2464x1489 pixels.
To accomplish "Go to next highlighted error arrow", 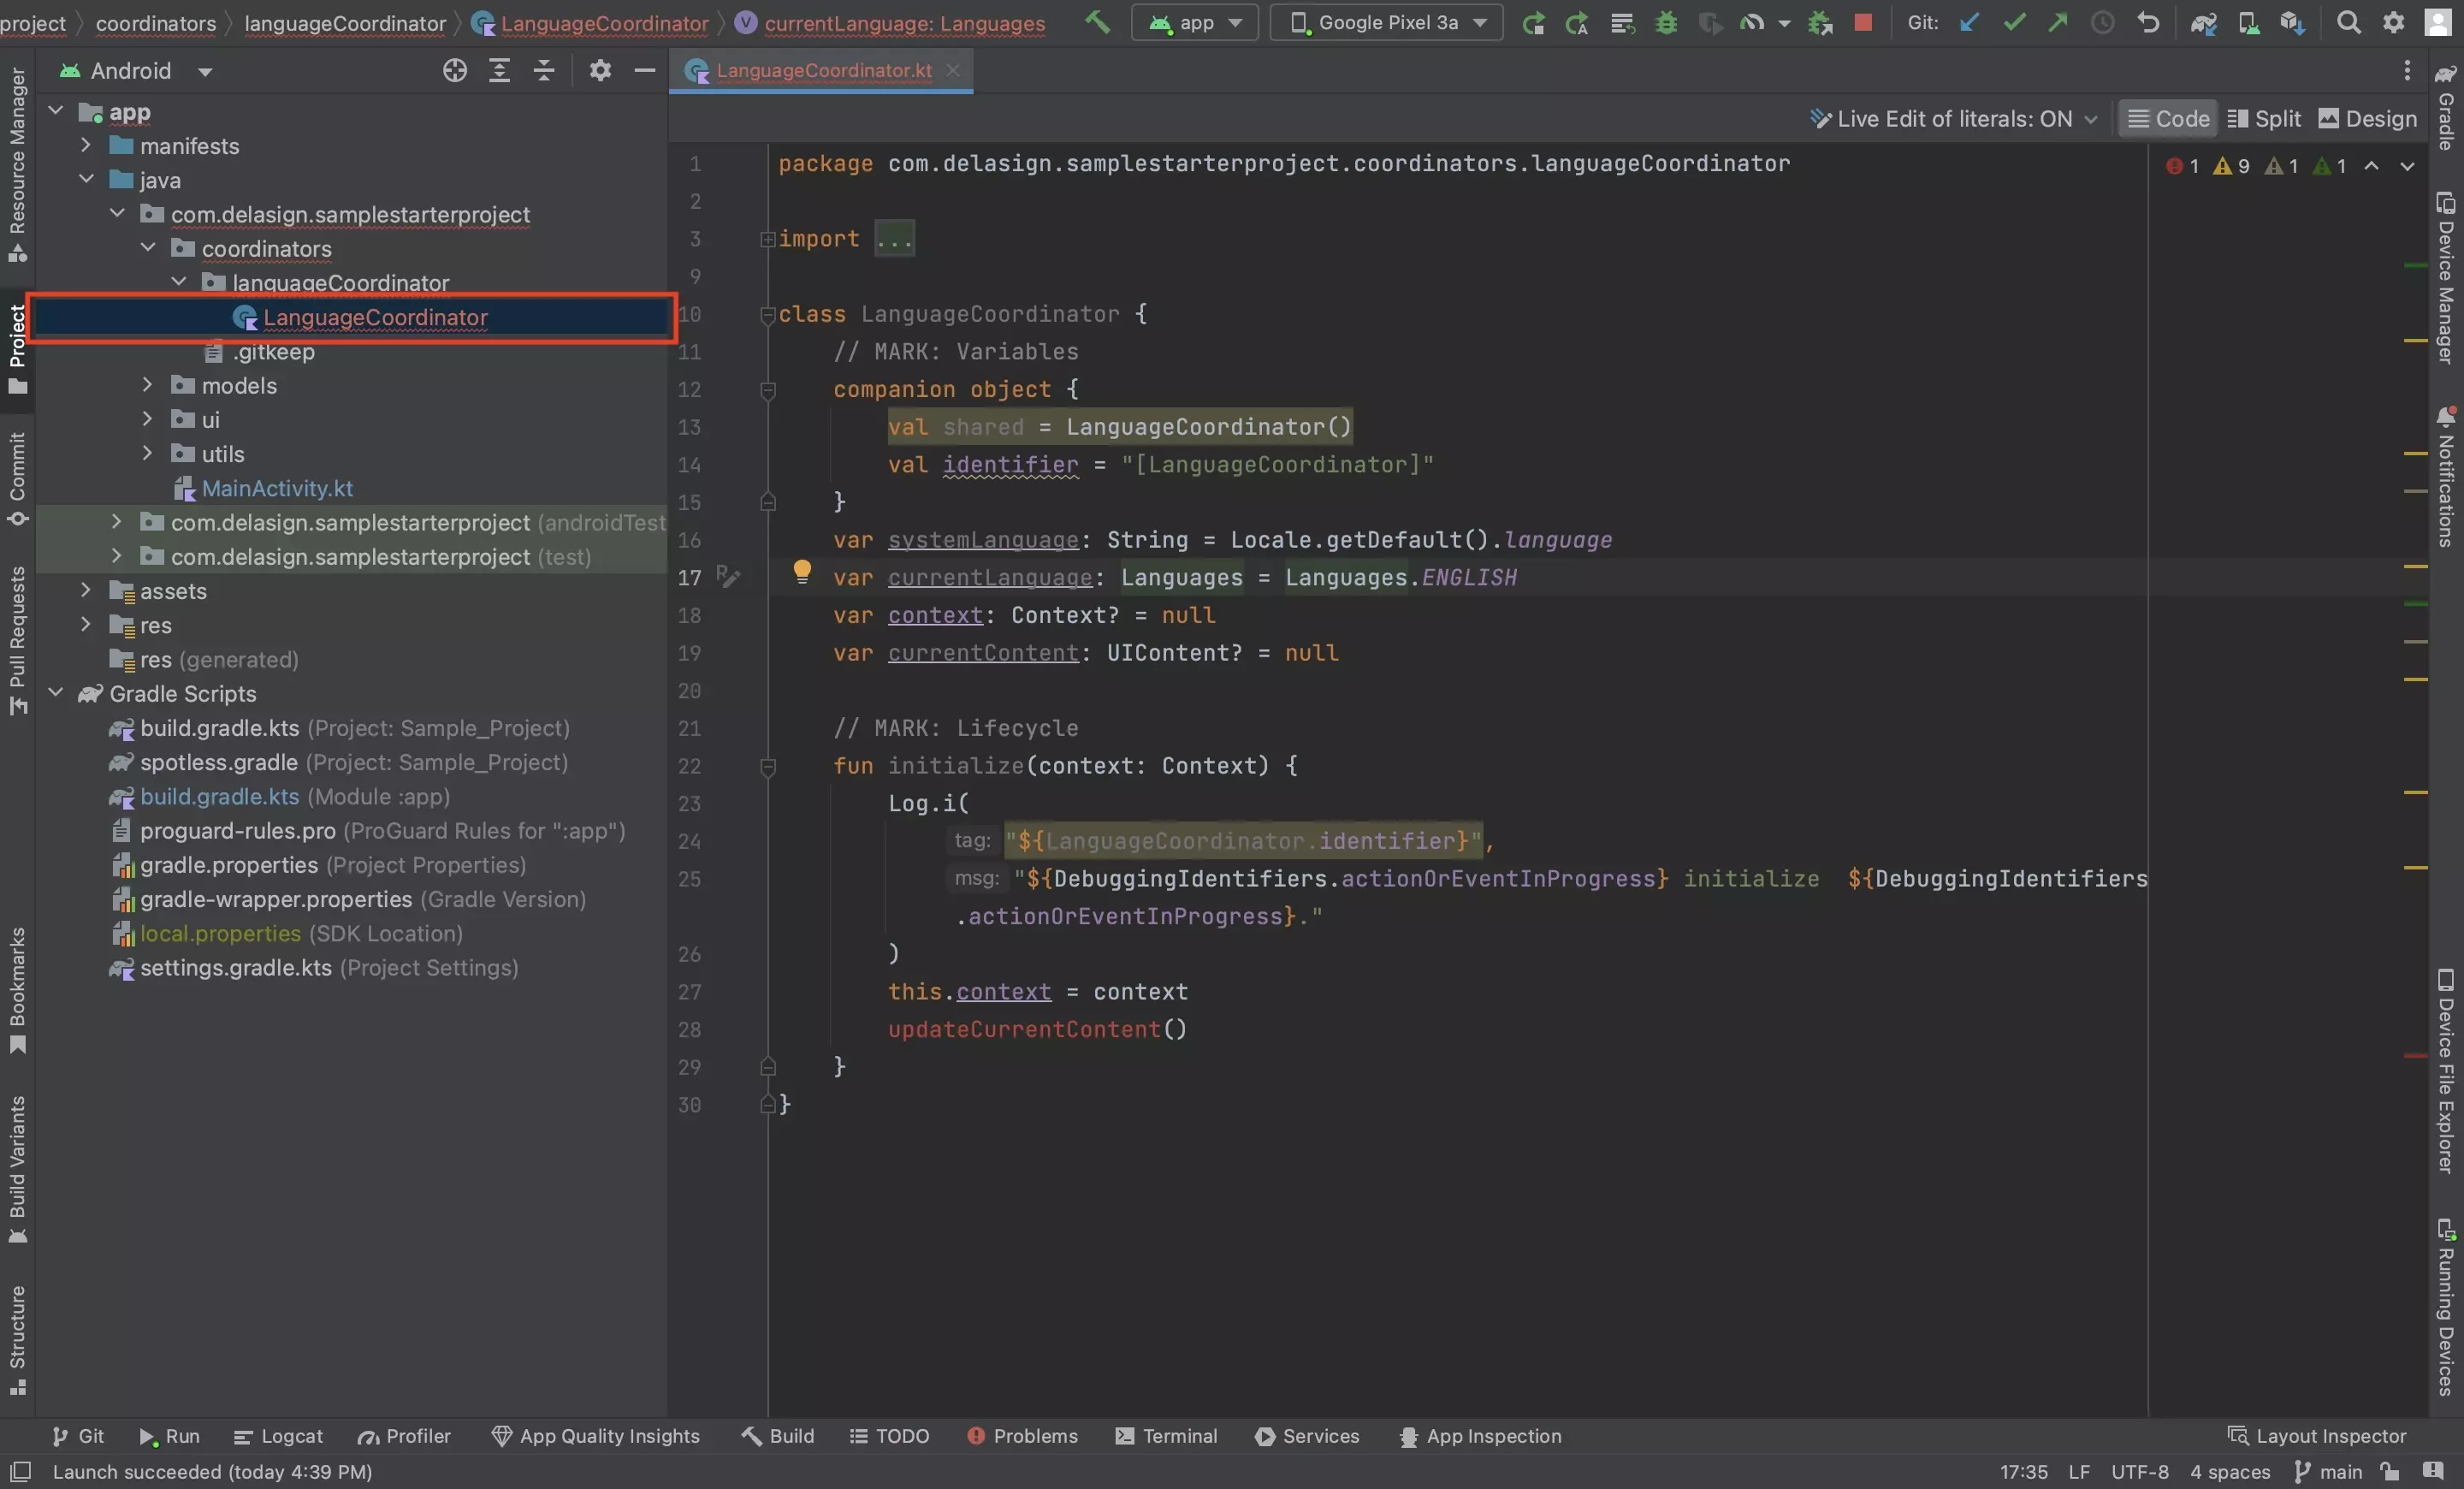I will (x=2408, y=166).
